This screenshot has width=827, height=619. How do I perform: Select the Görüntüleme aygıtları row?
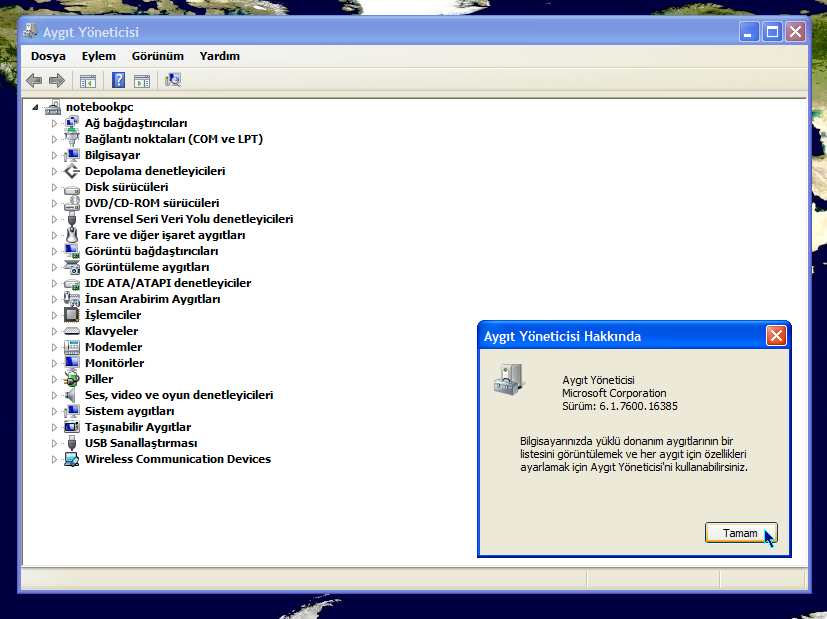(147, 267)
